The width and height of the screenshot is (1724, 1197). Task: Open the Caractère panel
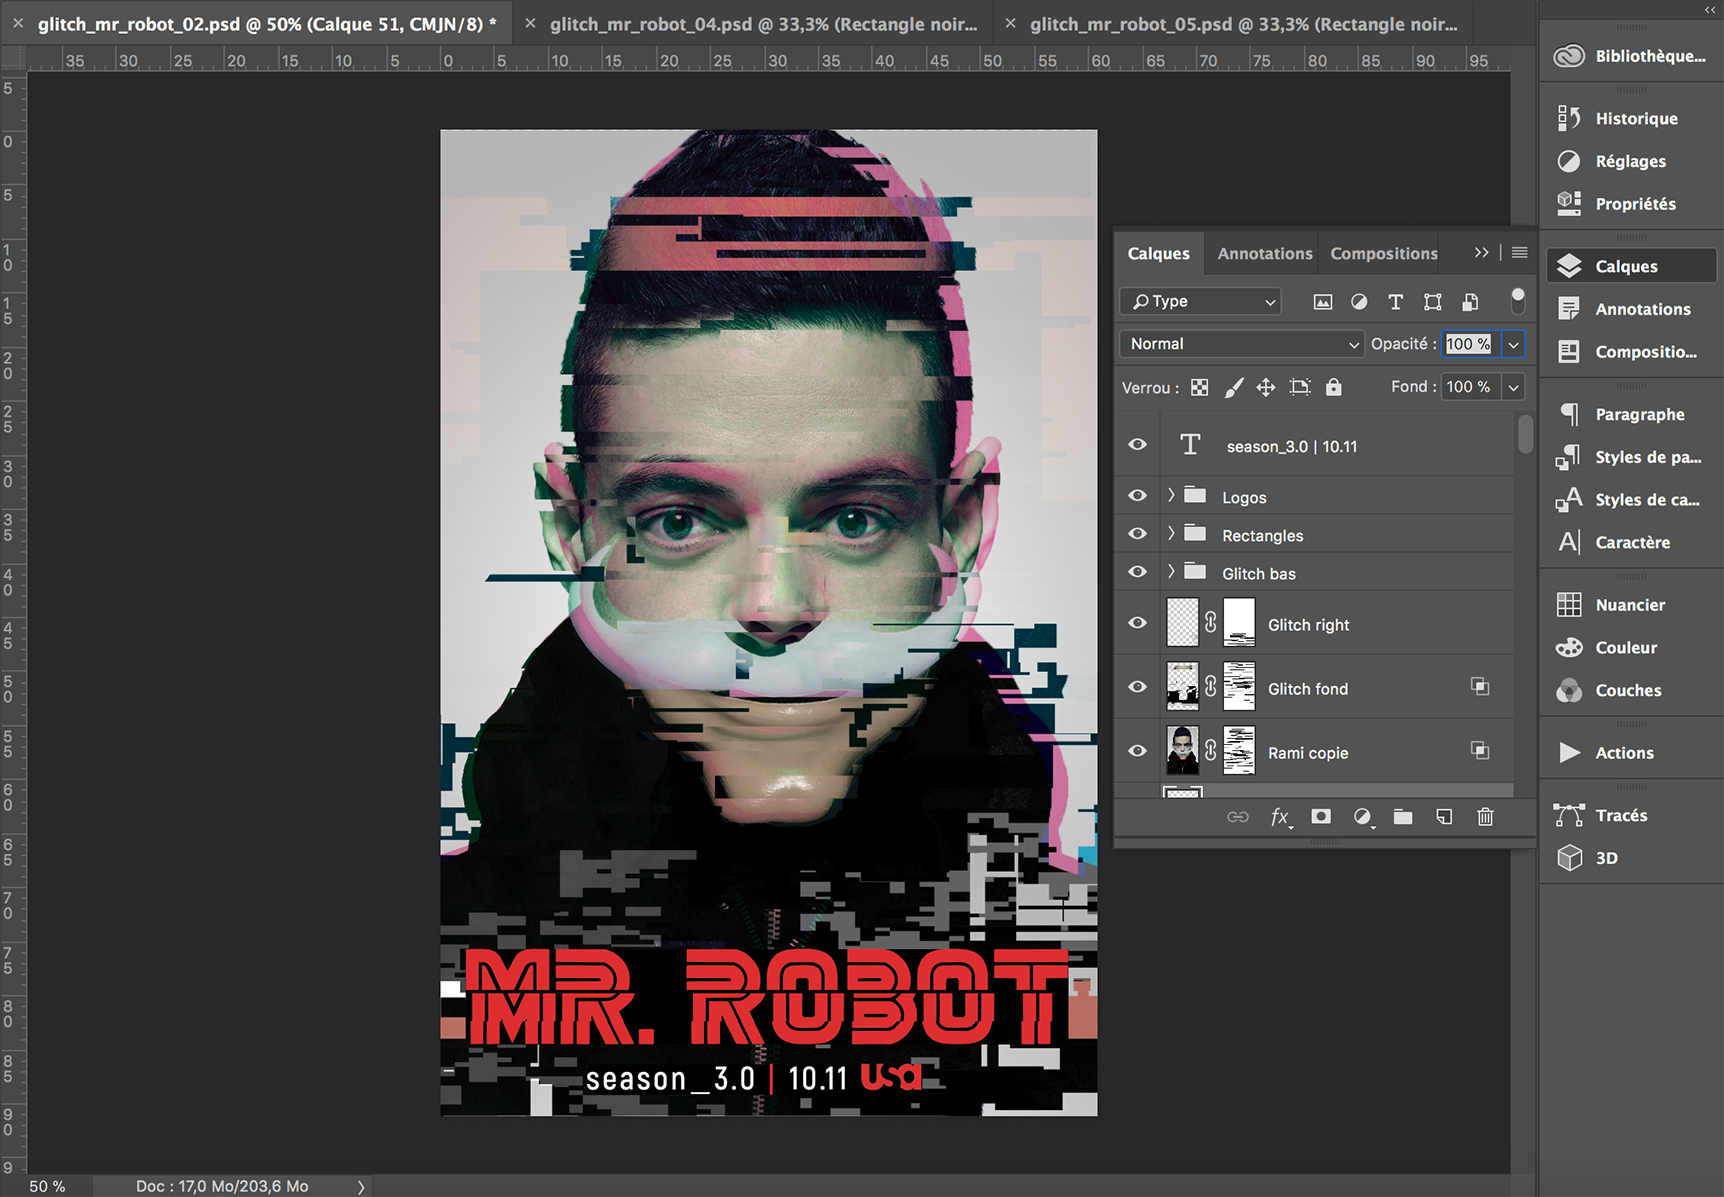(1631, 543)
